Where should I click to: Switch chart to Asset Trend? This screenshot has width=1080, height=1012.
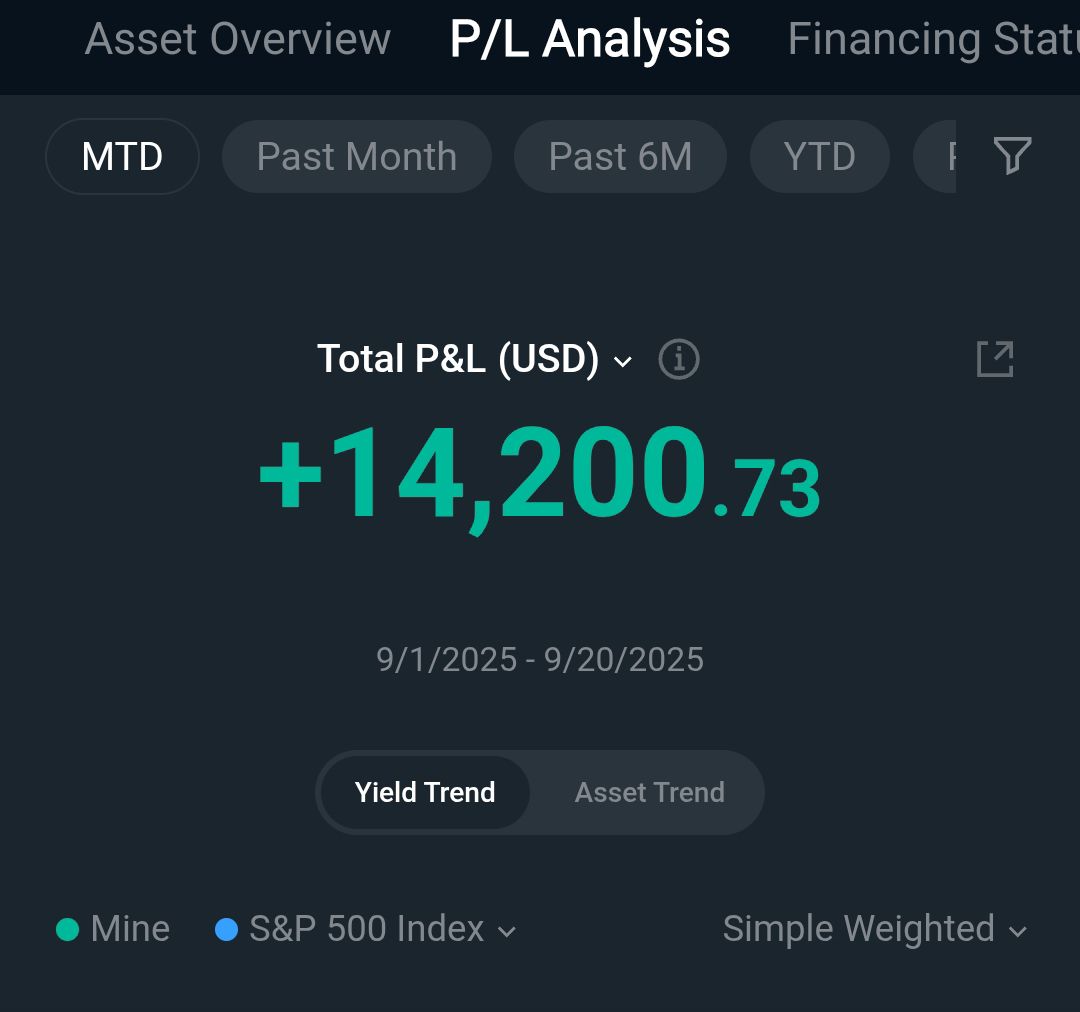(649, 793)
